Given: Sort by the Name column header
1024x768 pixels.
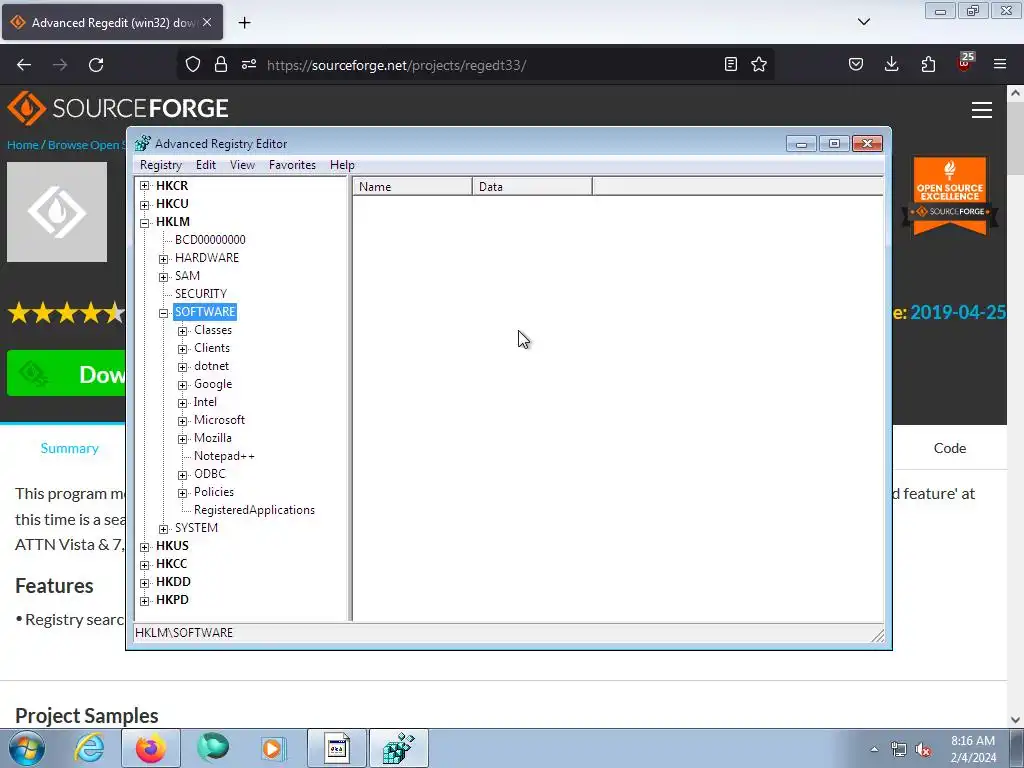Looking at the screenshot, I should (412, 187).
